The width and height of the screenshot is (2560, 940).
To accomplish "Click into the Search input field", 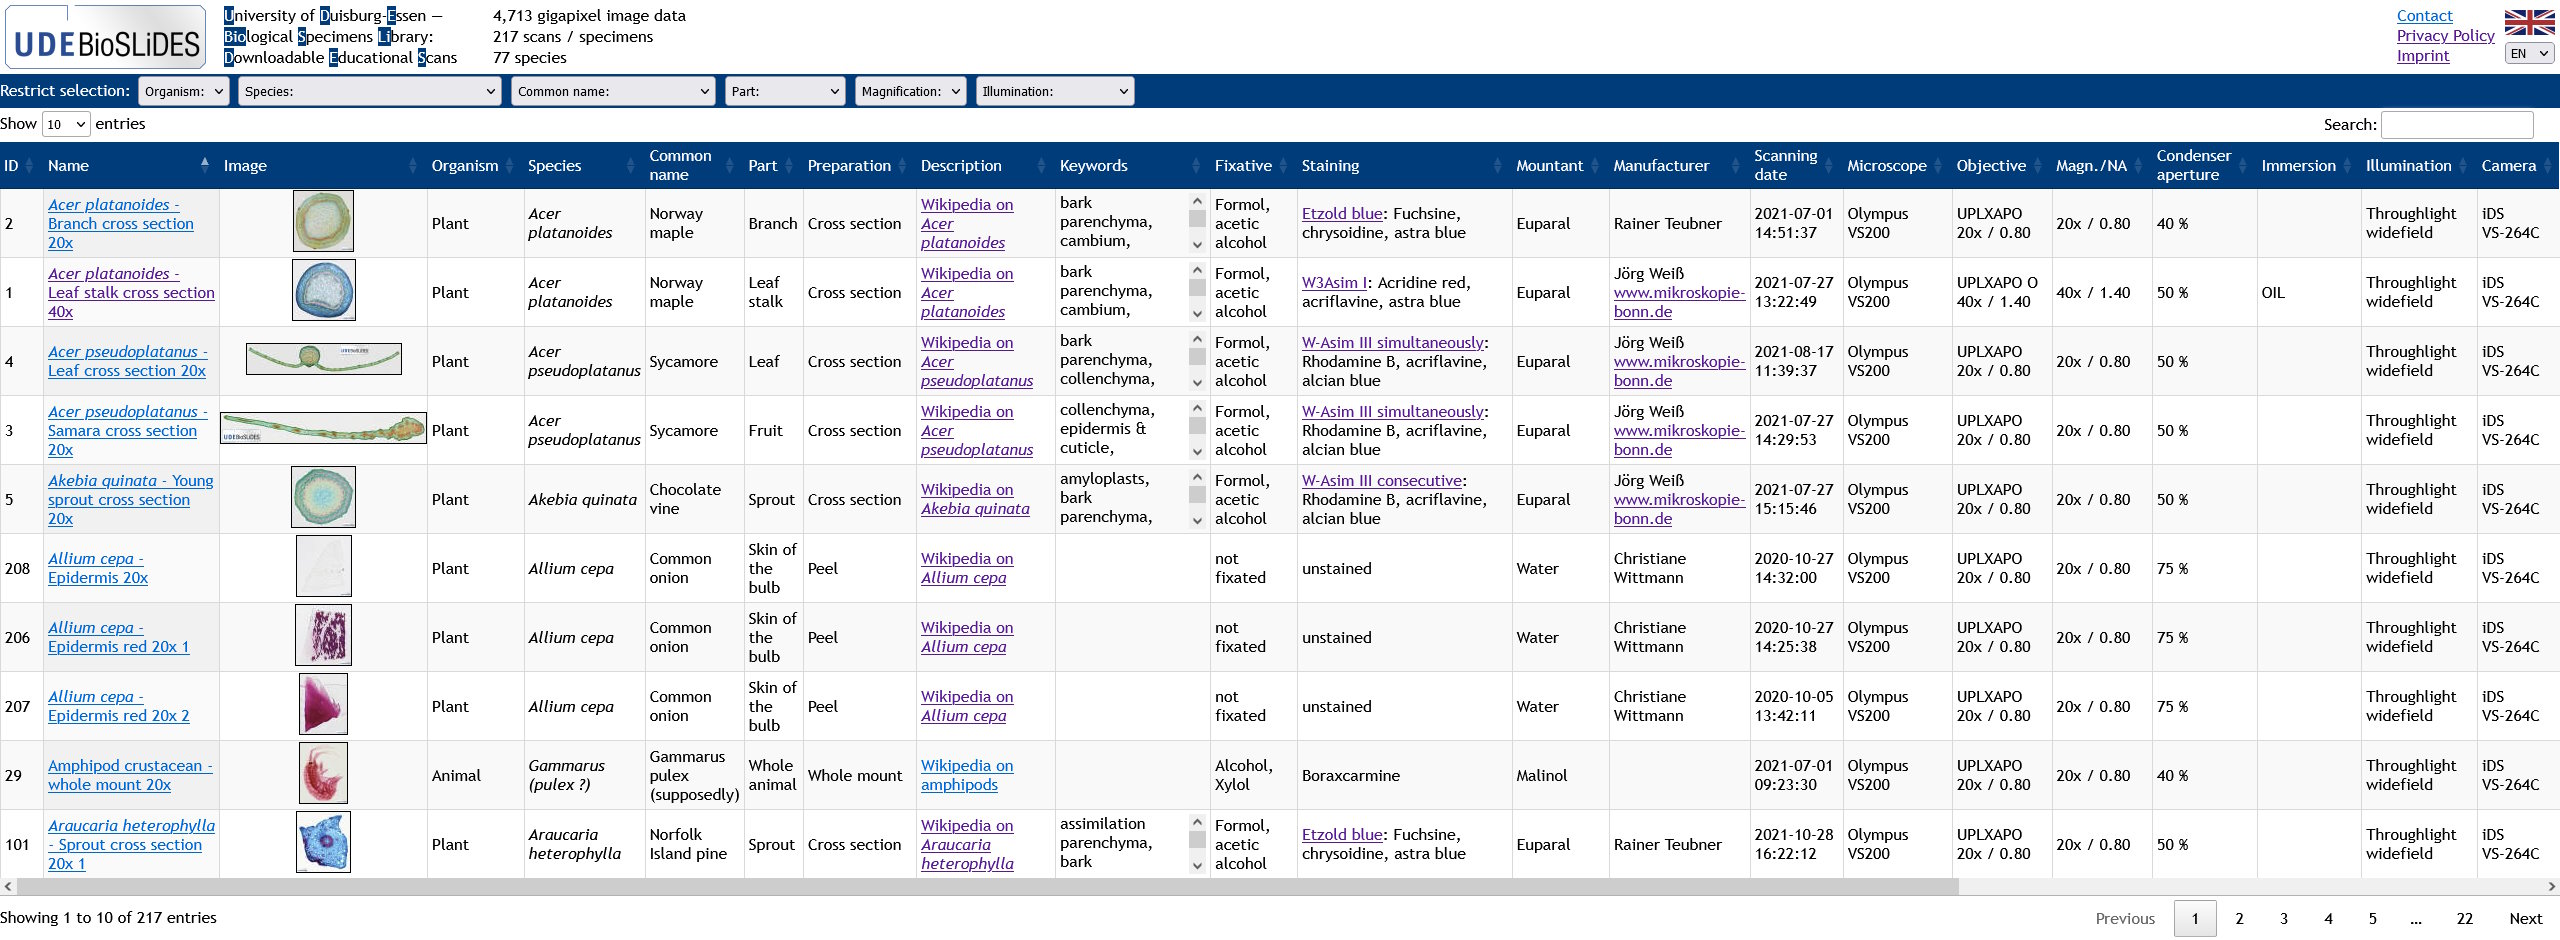I will (x=2457, y=125).
